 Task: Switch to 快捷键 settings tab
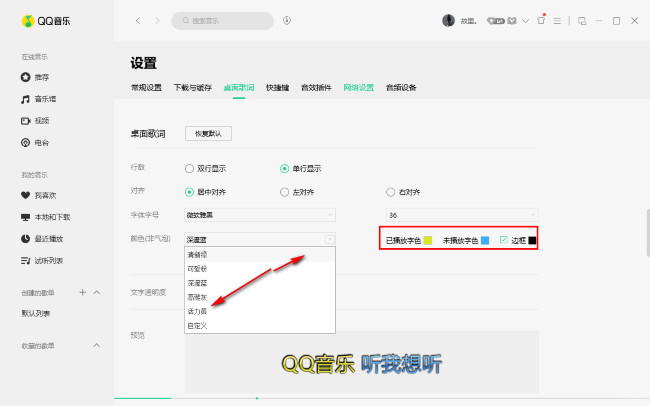click(x=277, y=87)
